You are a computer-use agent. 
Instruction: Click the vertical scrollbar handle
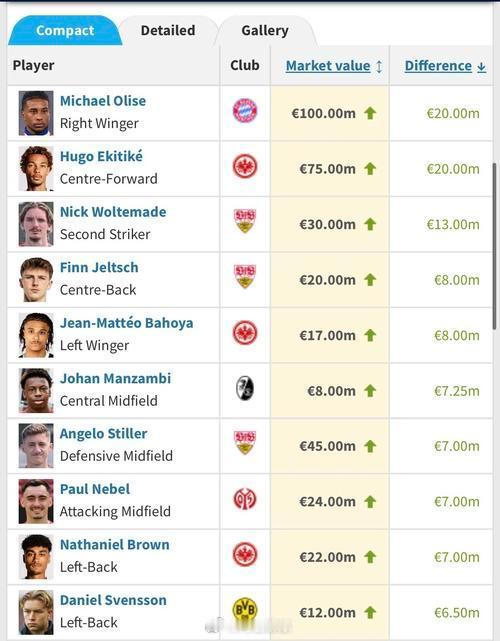point(494,246)
